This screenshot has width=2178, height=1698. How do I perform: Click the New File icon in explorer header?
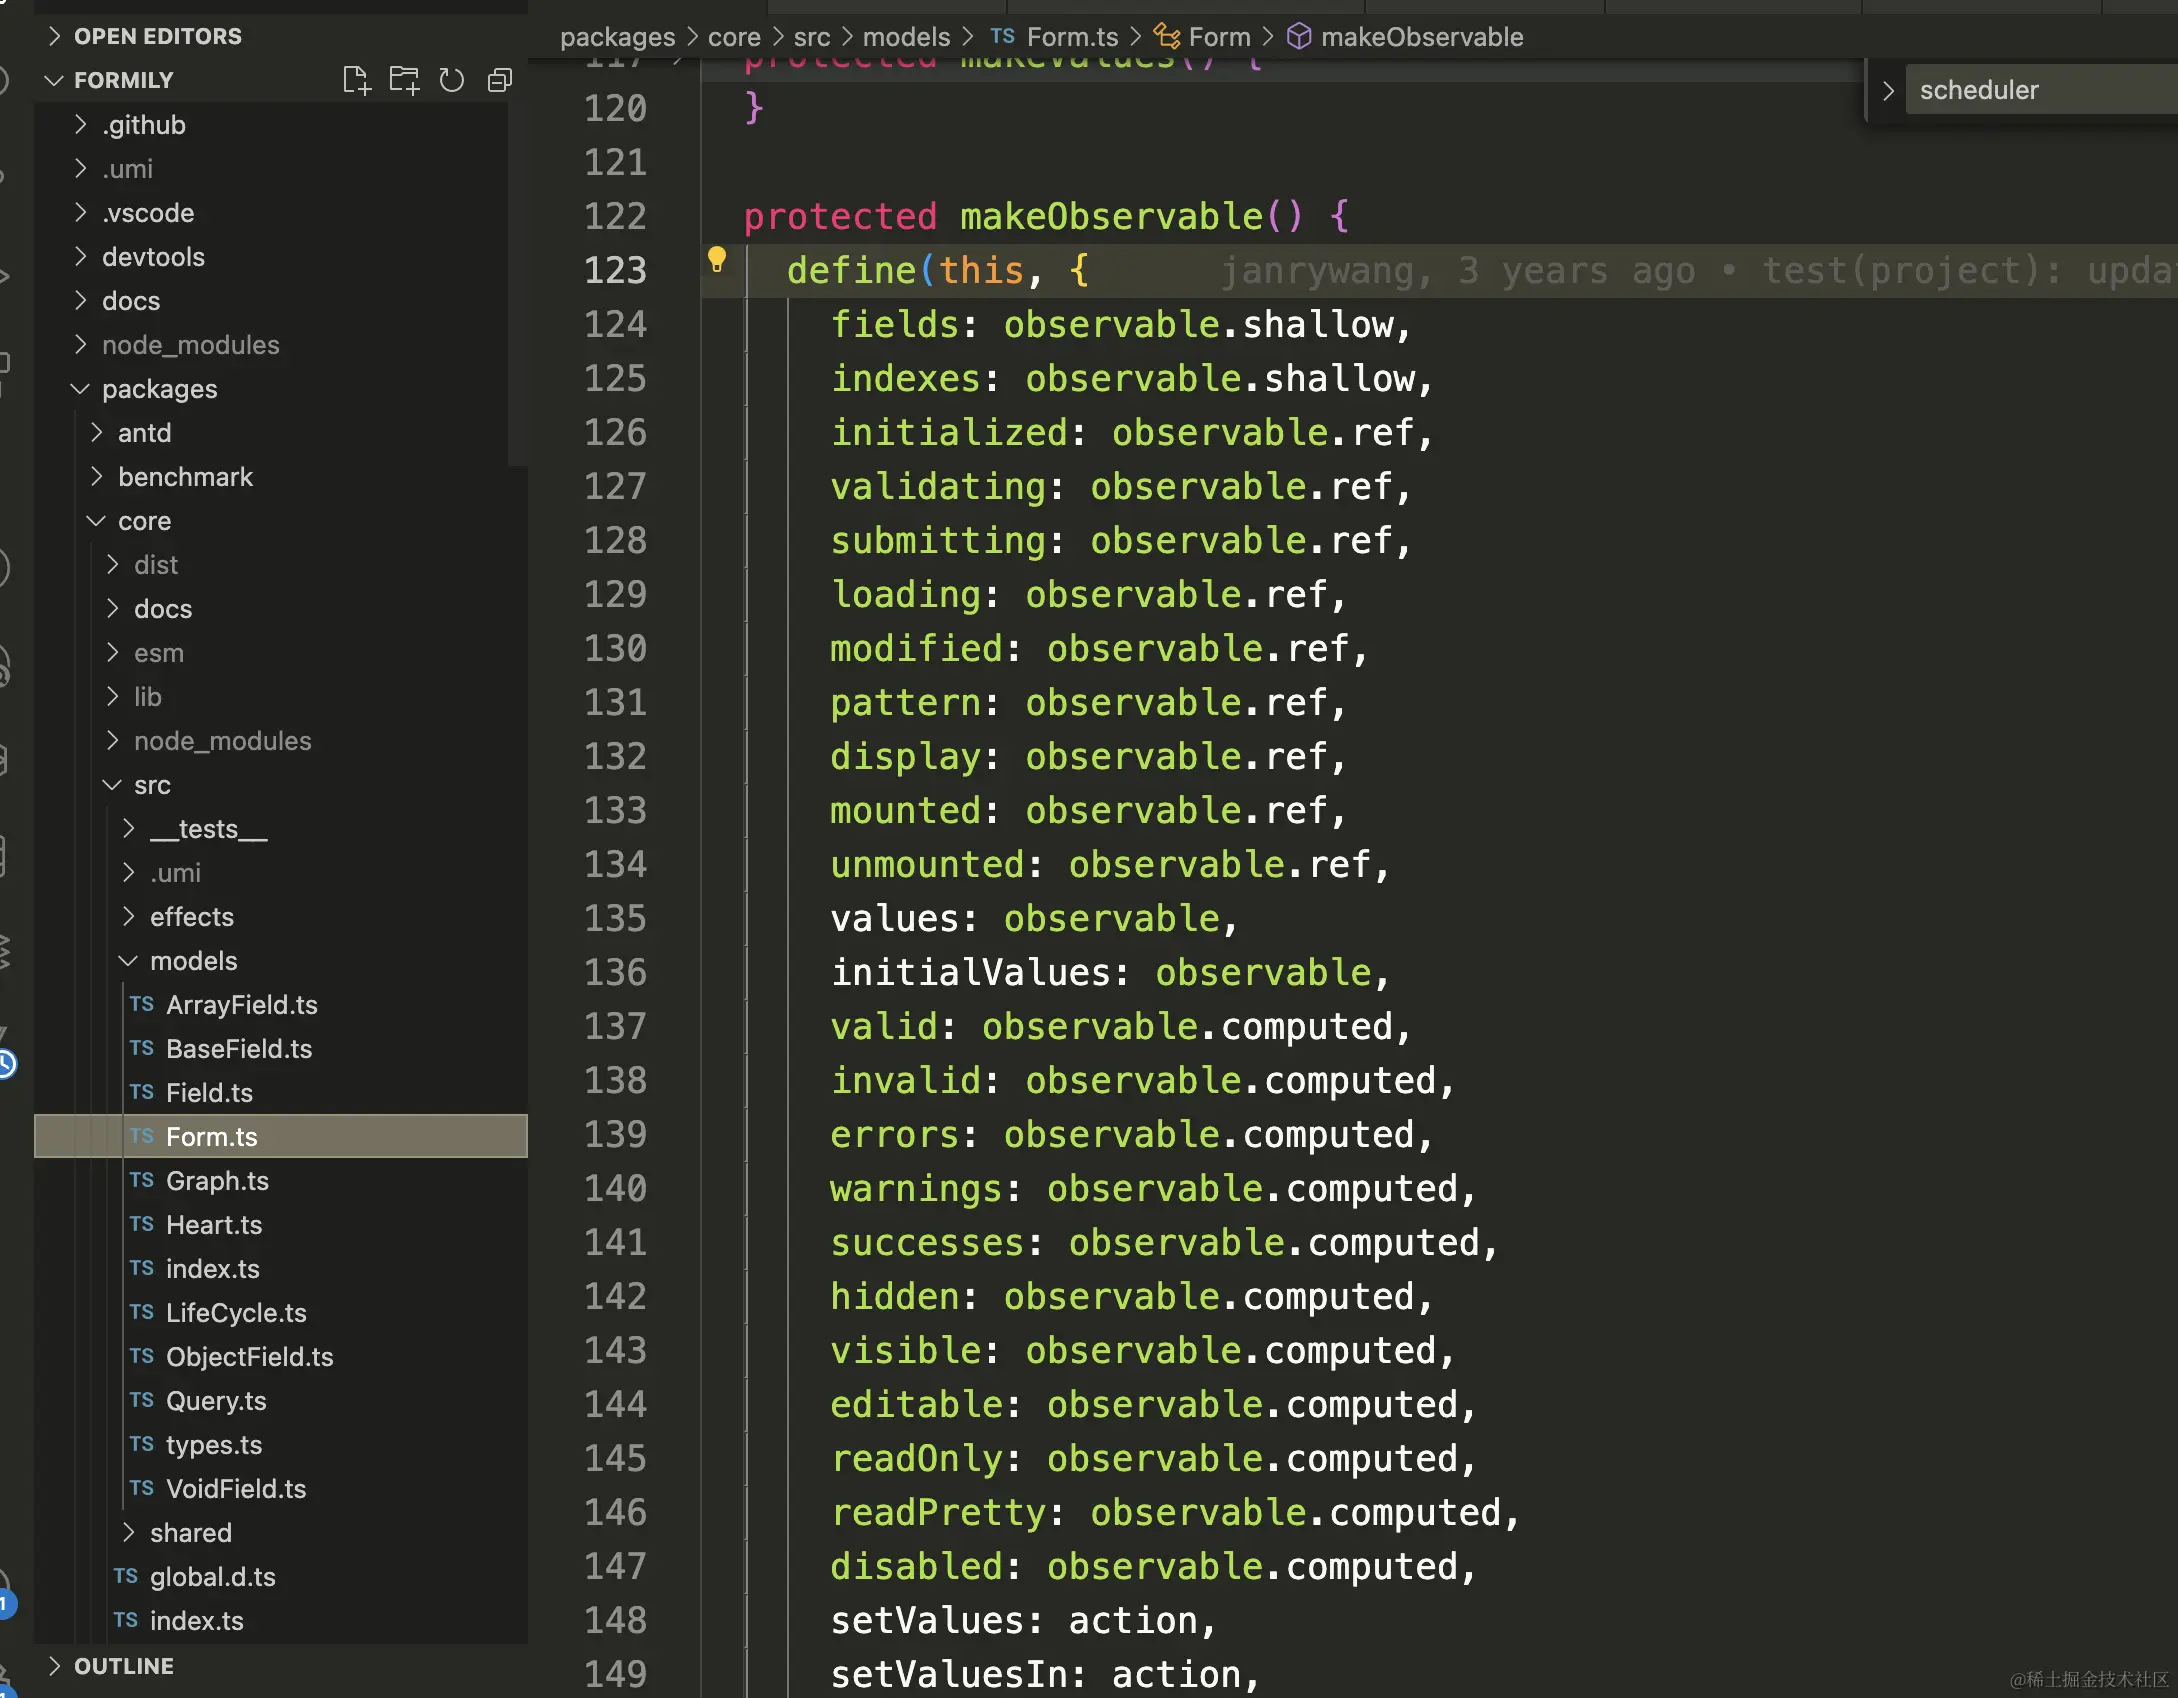point(356,80)
